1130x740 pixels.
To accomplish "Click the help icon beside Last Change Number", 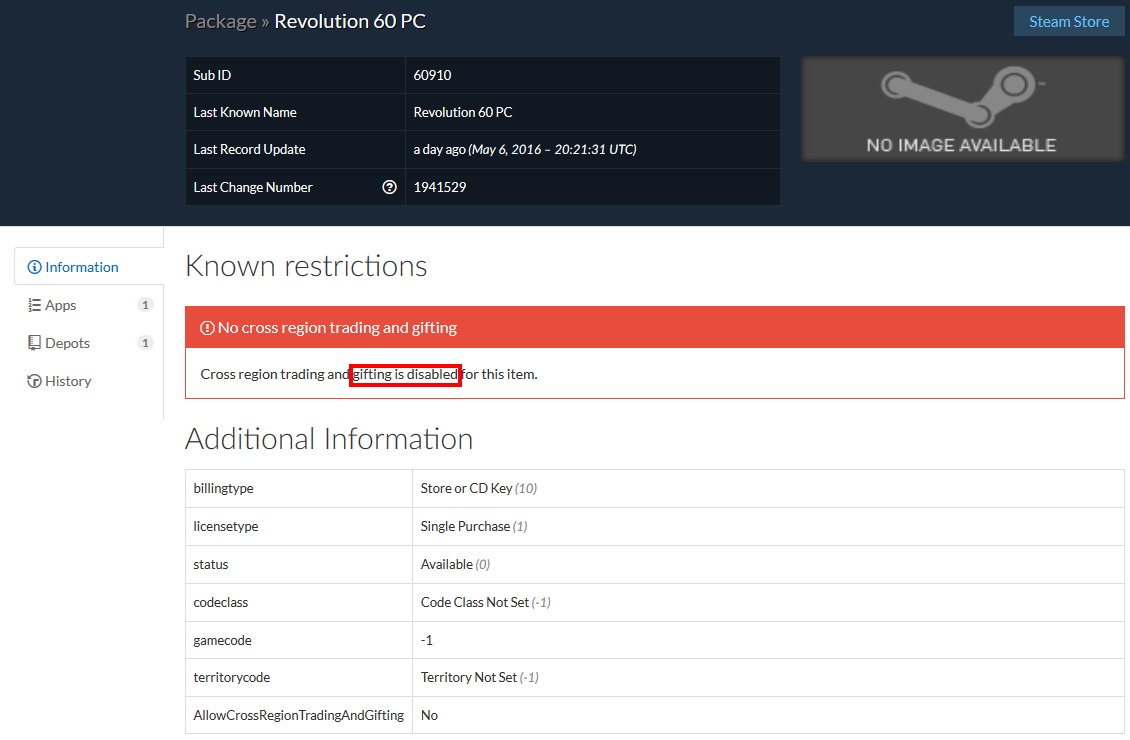I will coord(389,187).
